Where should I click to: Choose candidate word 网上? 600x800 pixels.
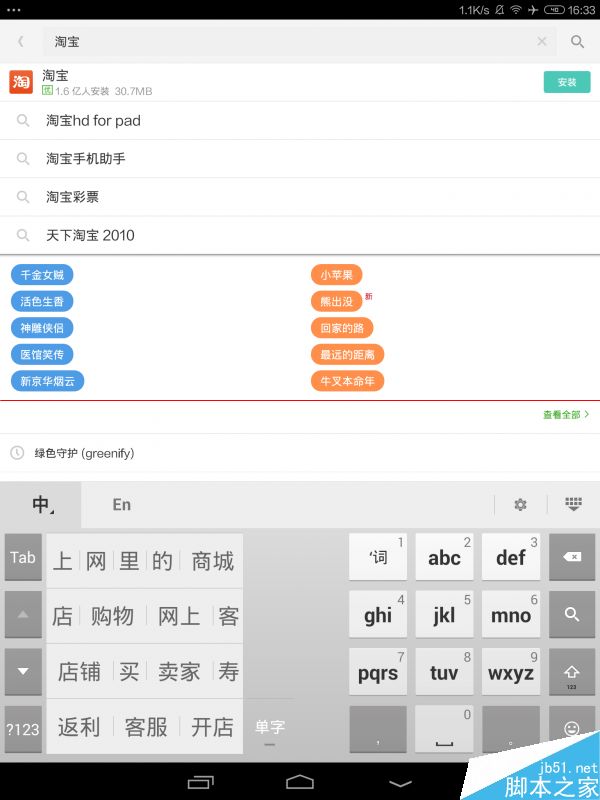(x=179, y=616)
